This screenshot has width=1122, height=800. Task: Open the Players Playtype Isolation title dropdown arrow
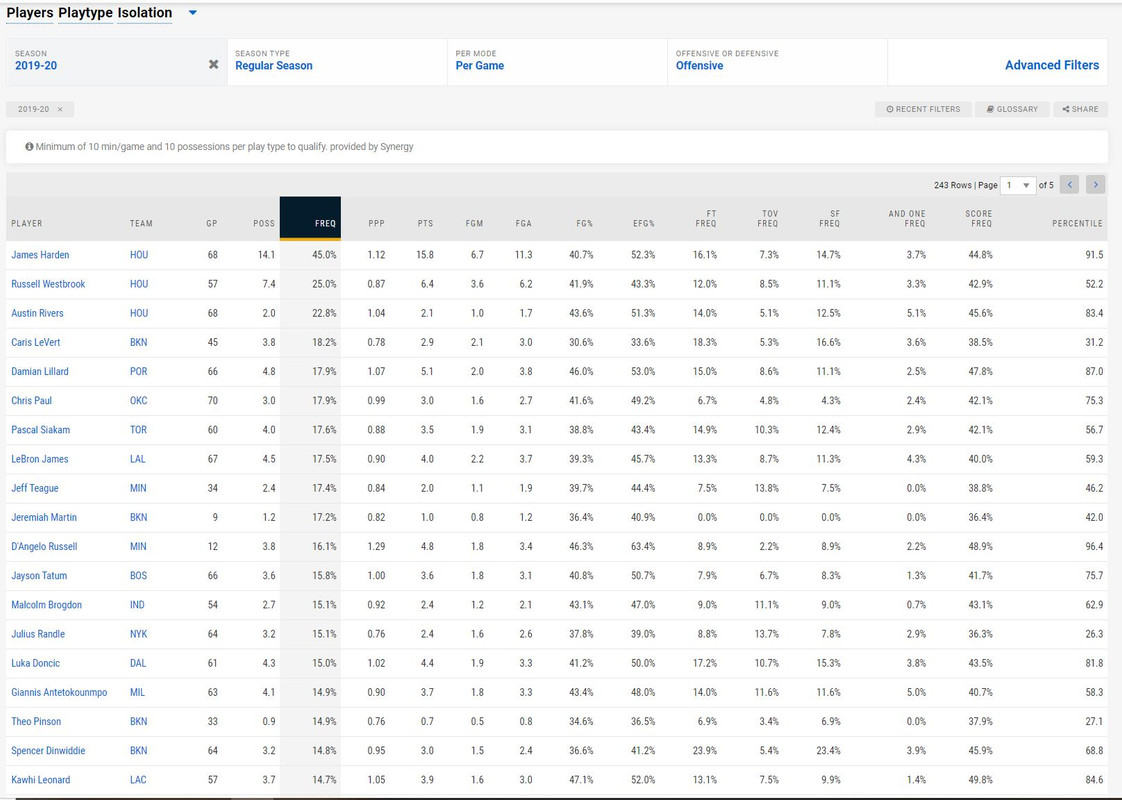pos(192,13)
